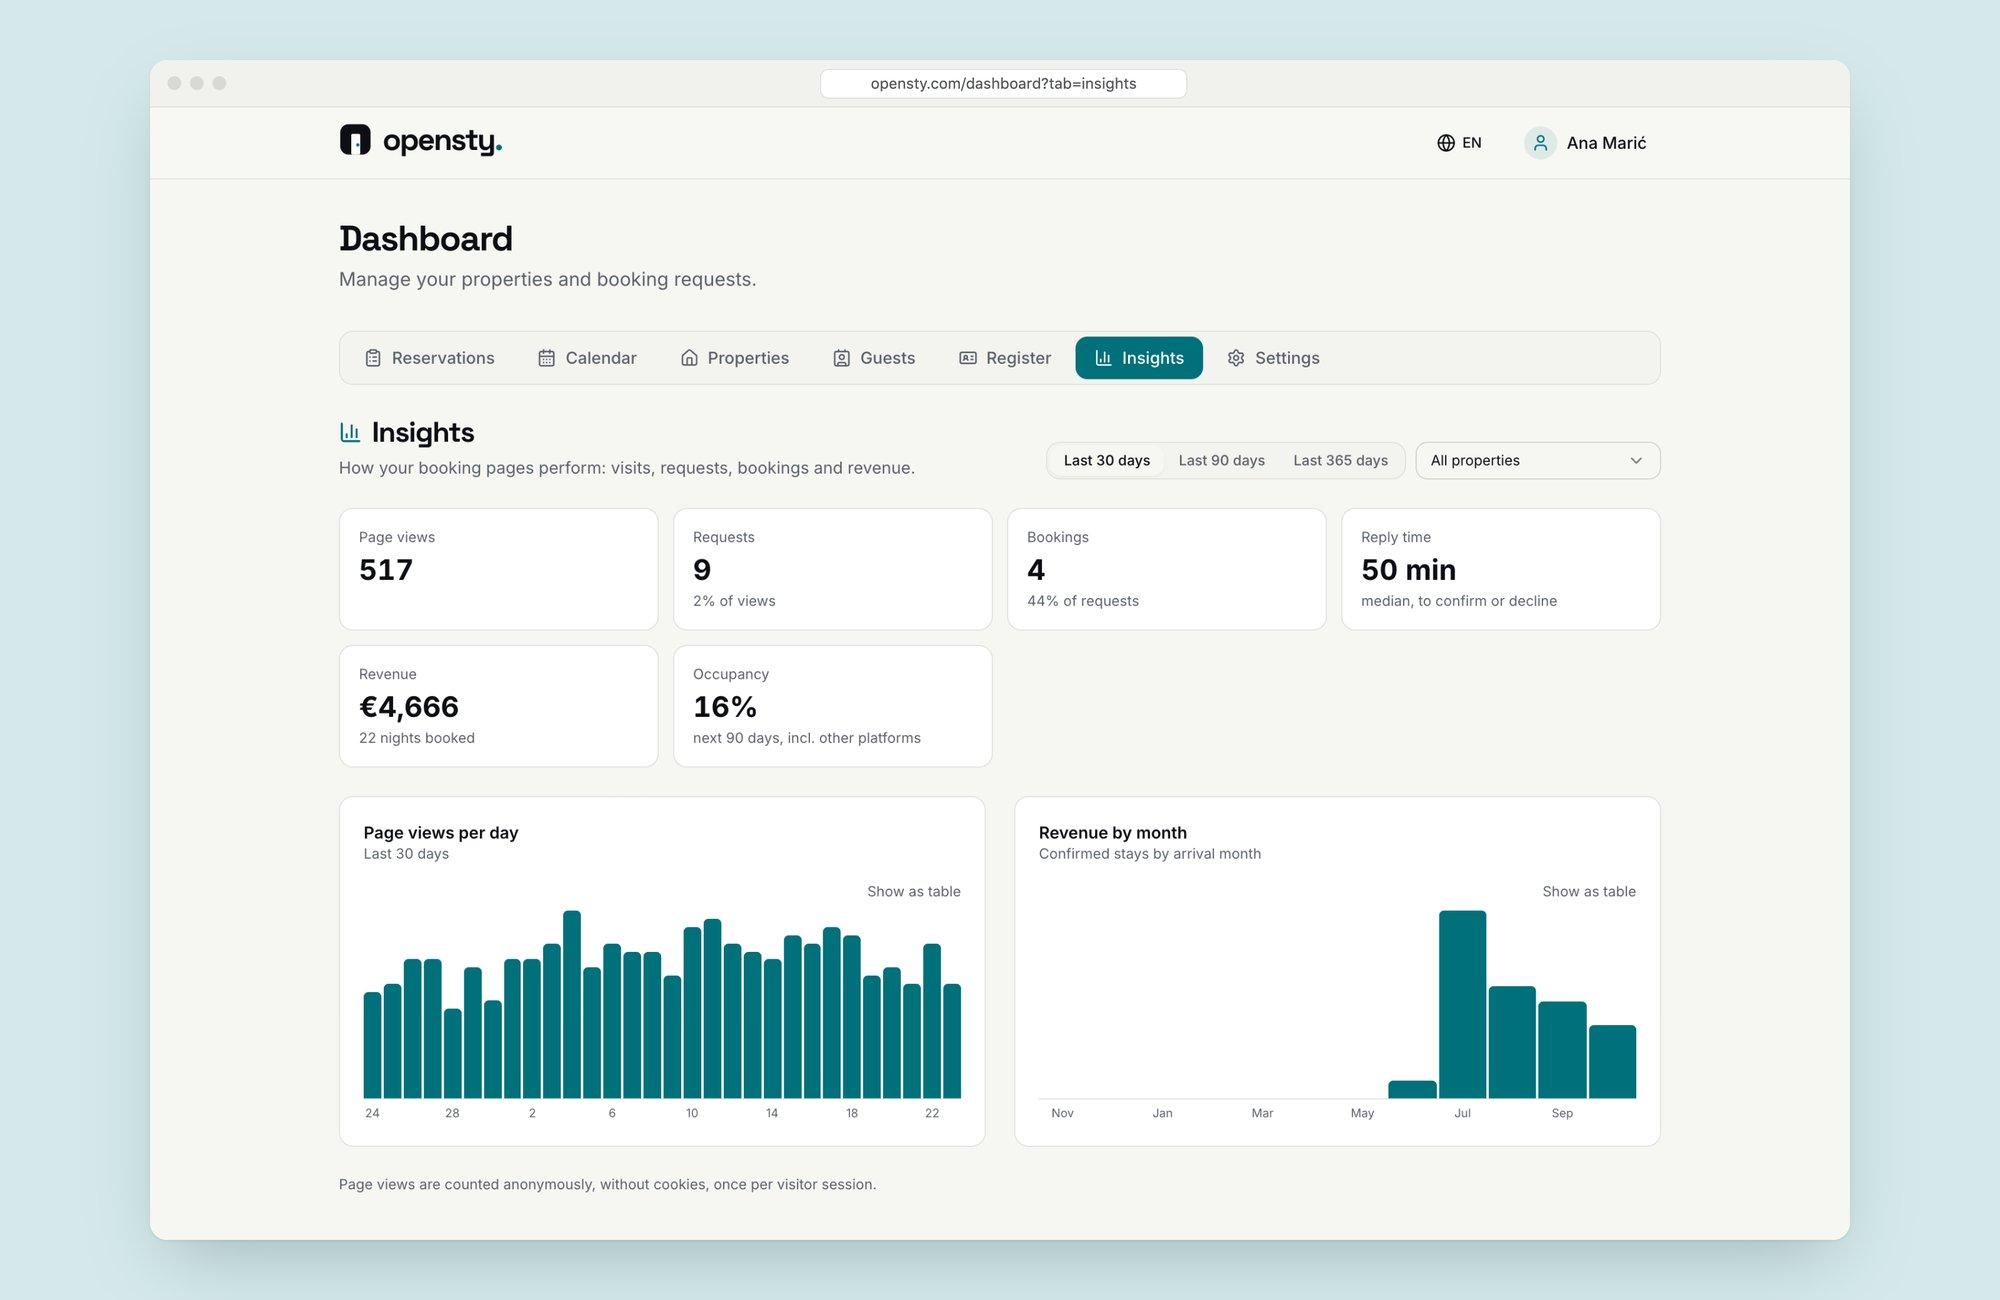Click the Properties house icon
The width and height of the screenshot is (2000, 1300).
pos(689,358)
